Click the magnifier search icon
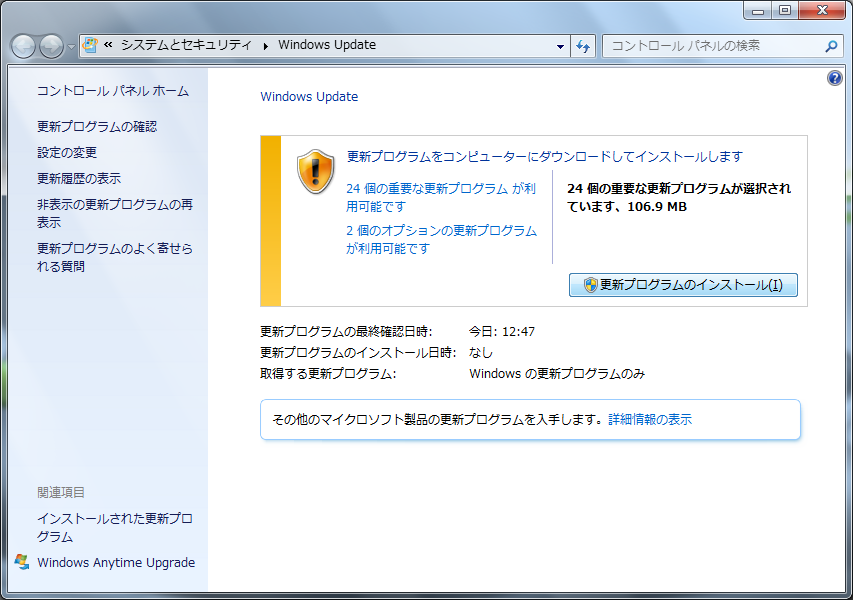The image size is (853, 600). tap(831, 46)
